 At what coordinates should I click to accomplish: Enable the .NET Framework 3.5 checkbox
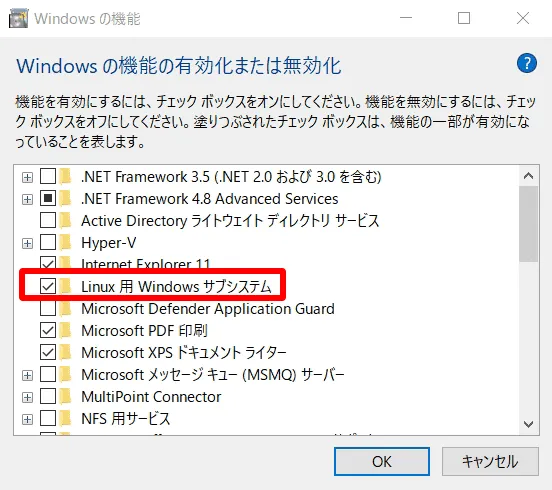[x=48, y=176]
